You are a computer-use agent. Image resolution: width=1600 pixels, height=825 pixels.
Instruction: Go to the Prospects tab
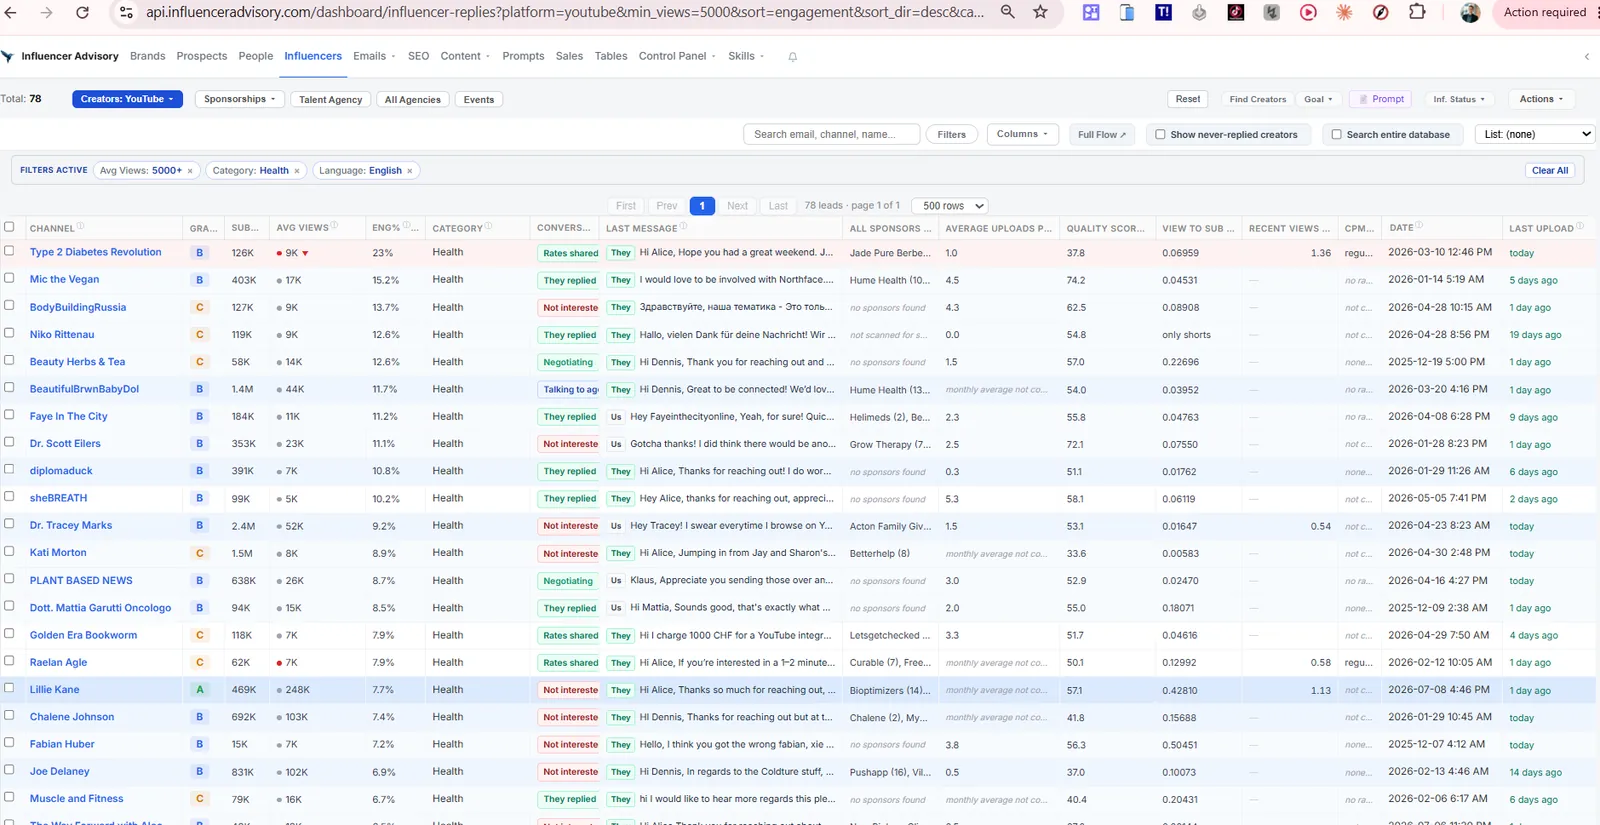(202, 56)
